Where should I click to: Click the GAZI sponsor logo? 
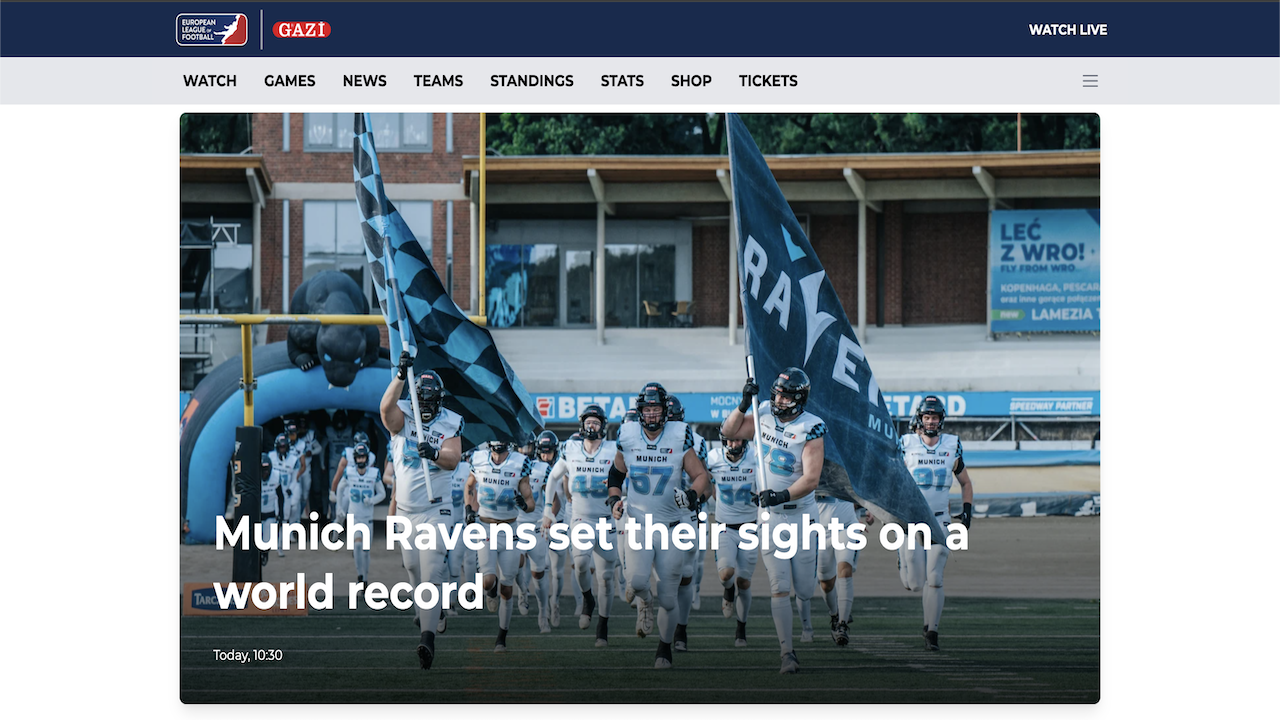pyautogui.click(x=302, y=29)
